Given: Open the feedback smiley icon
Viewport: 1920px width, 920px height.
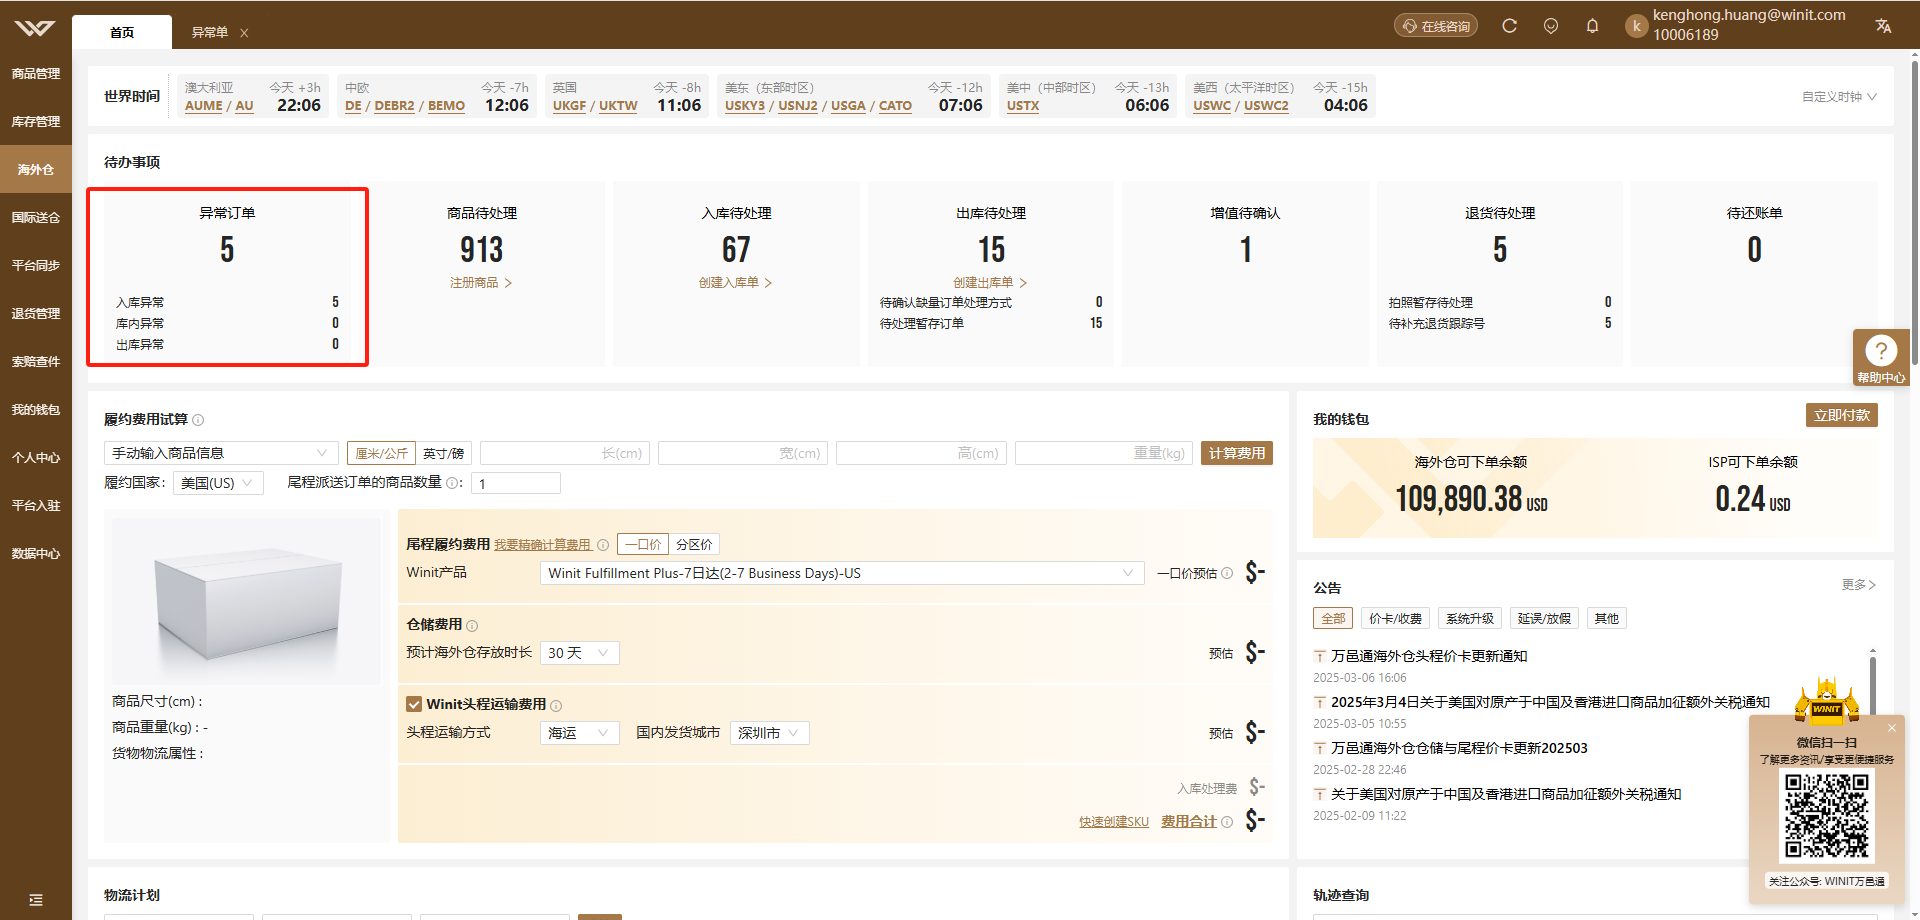Looking at the screenshot, I should point(1551,26).
